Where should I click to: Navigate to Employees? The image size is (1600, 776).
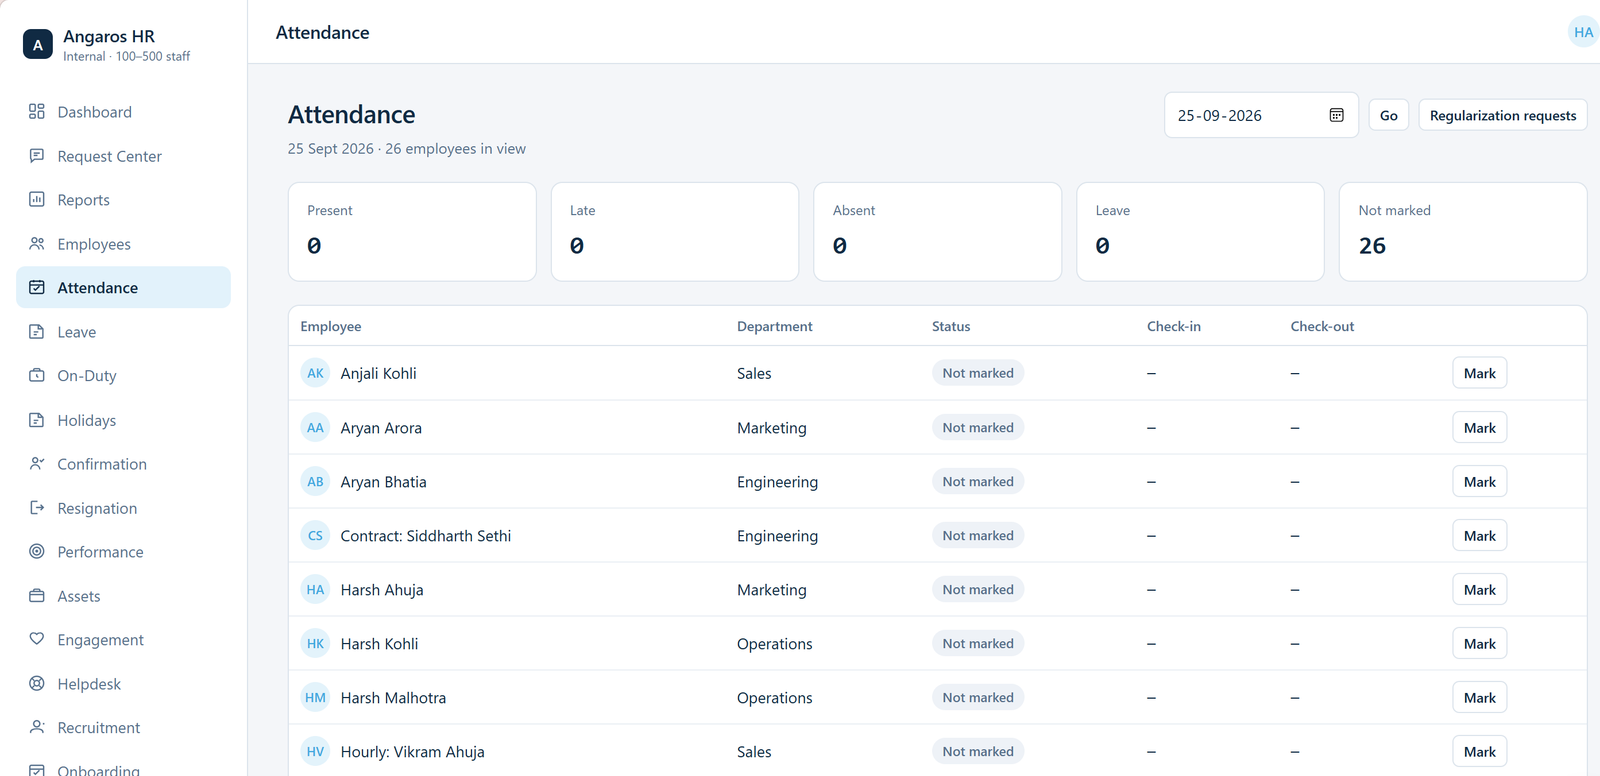pos(123,244)
